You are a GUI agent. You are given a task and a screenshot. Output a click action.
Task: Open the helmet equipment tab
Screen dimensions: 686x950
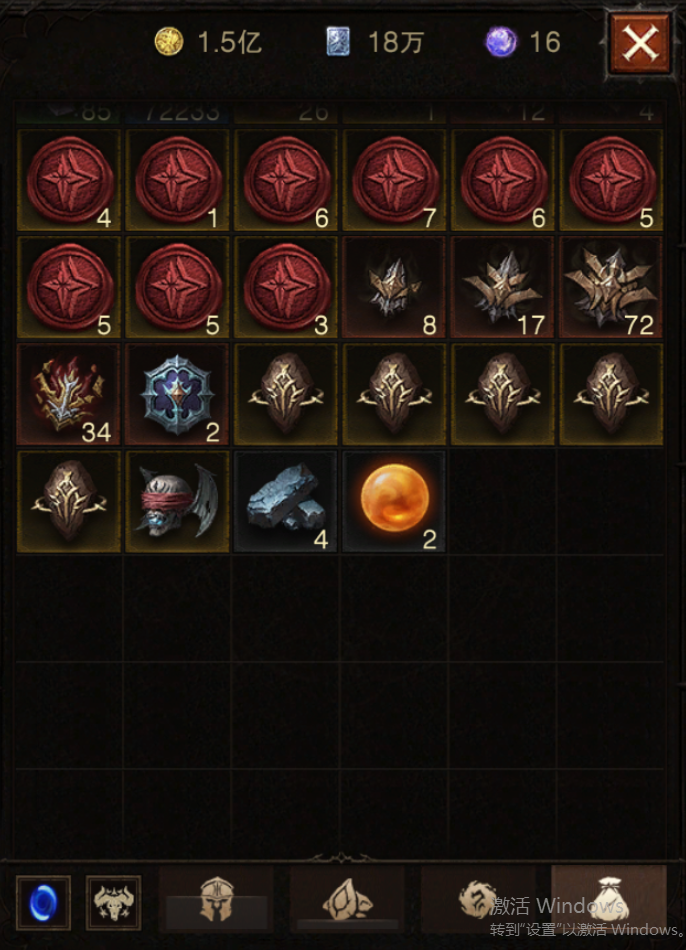point(216,900)
